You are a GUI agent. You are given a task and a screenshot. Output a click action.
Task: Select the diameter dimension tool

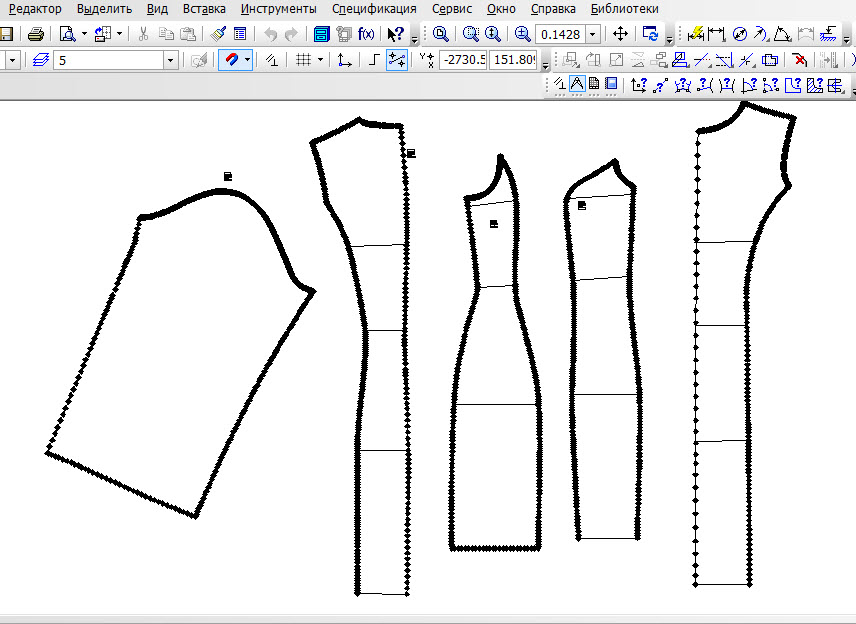[x=740, y=34]
